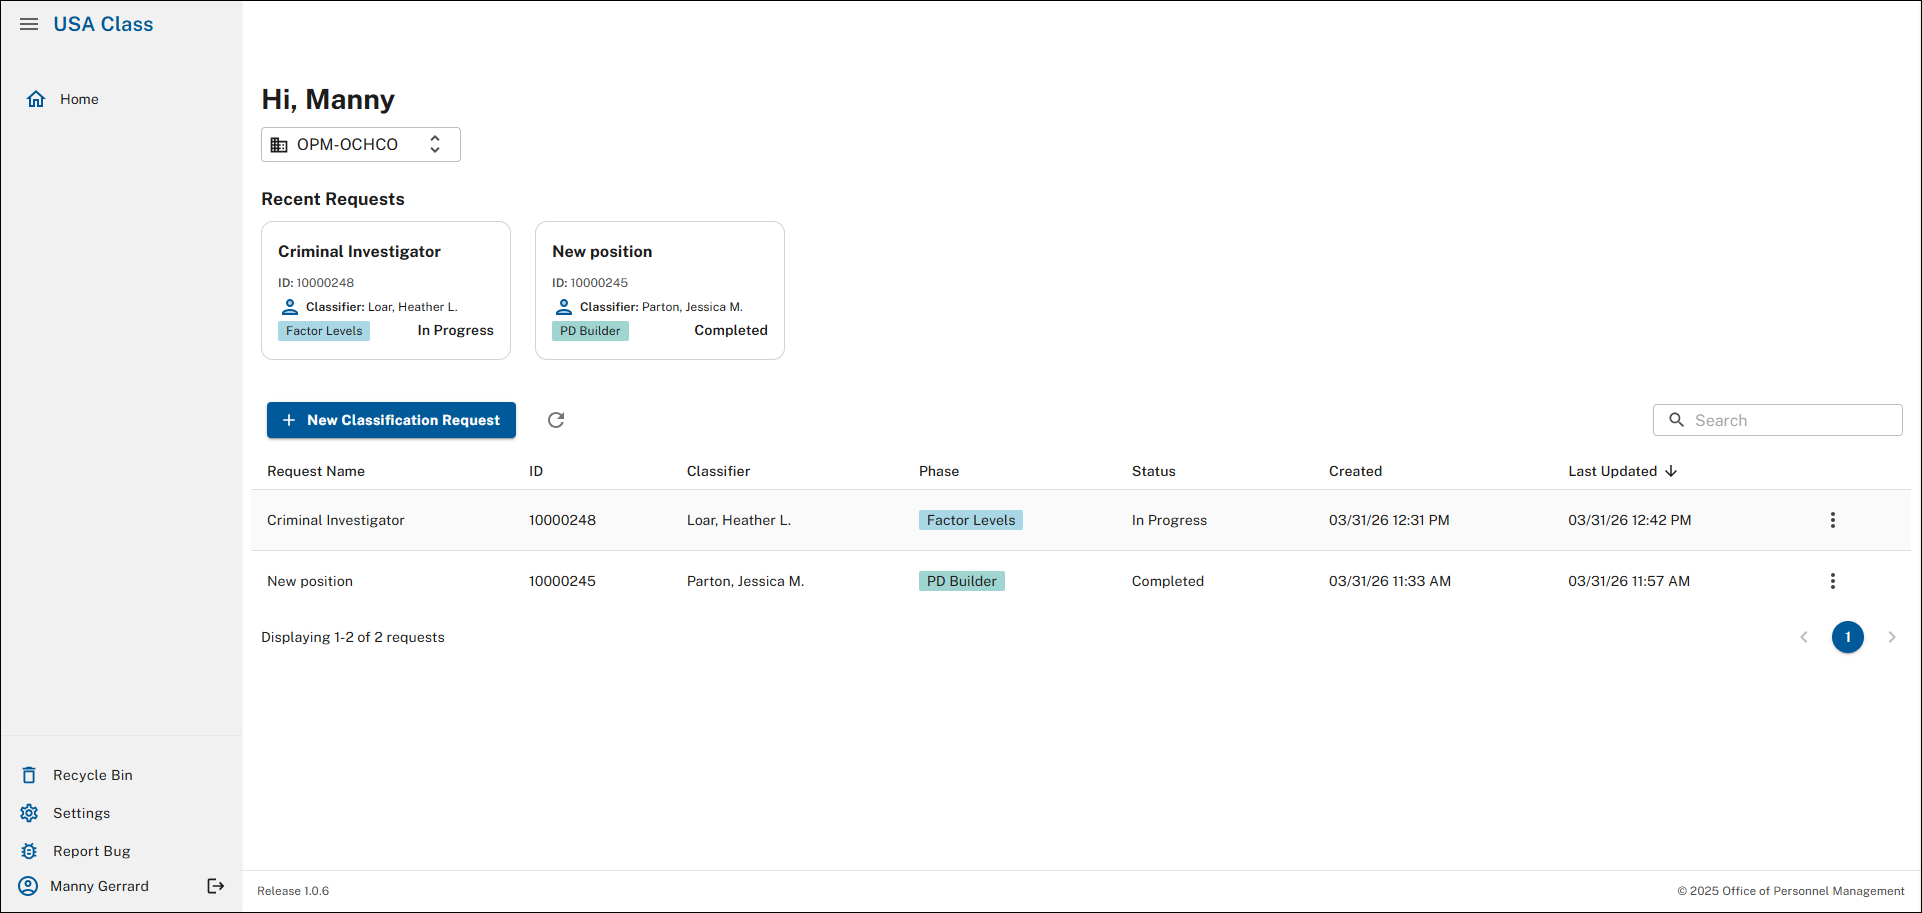The height and width of the screenshot is (913, 1922).
Task: Click PD Builder tag on recent card
Action: tap(590, 331)
